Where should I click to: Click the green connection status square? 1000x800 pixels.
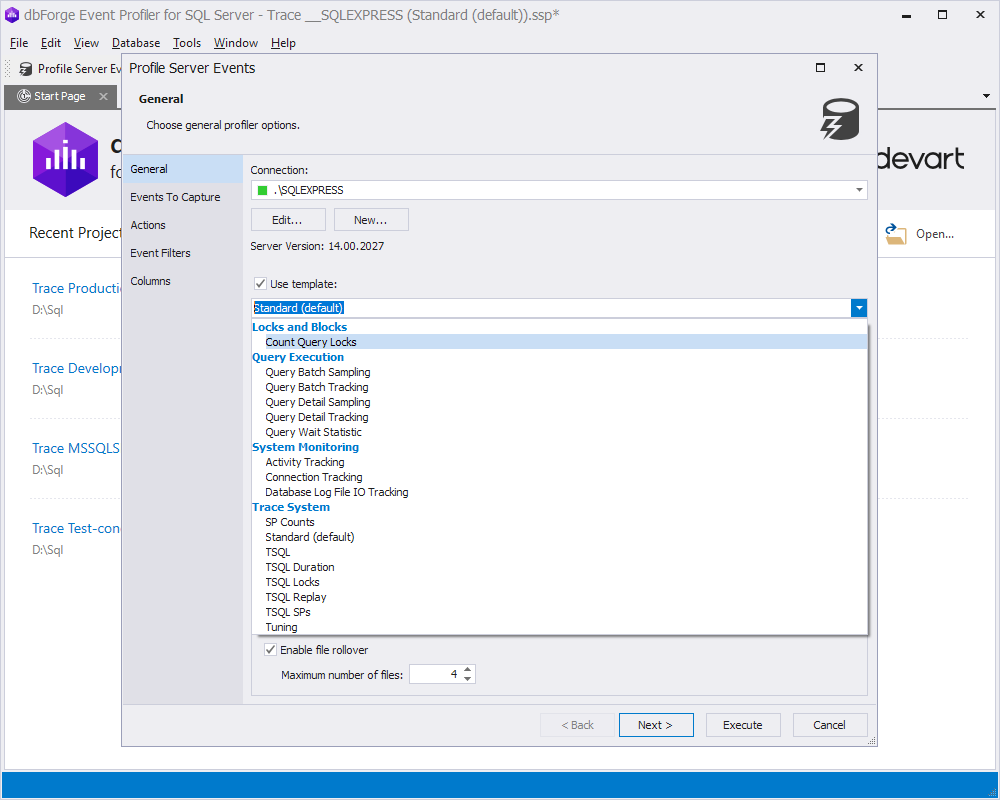(262, 190)
